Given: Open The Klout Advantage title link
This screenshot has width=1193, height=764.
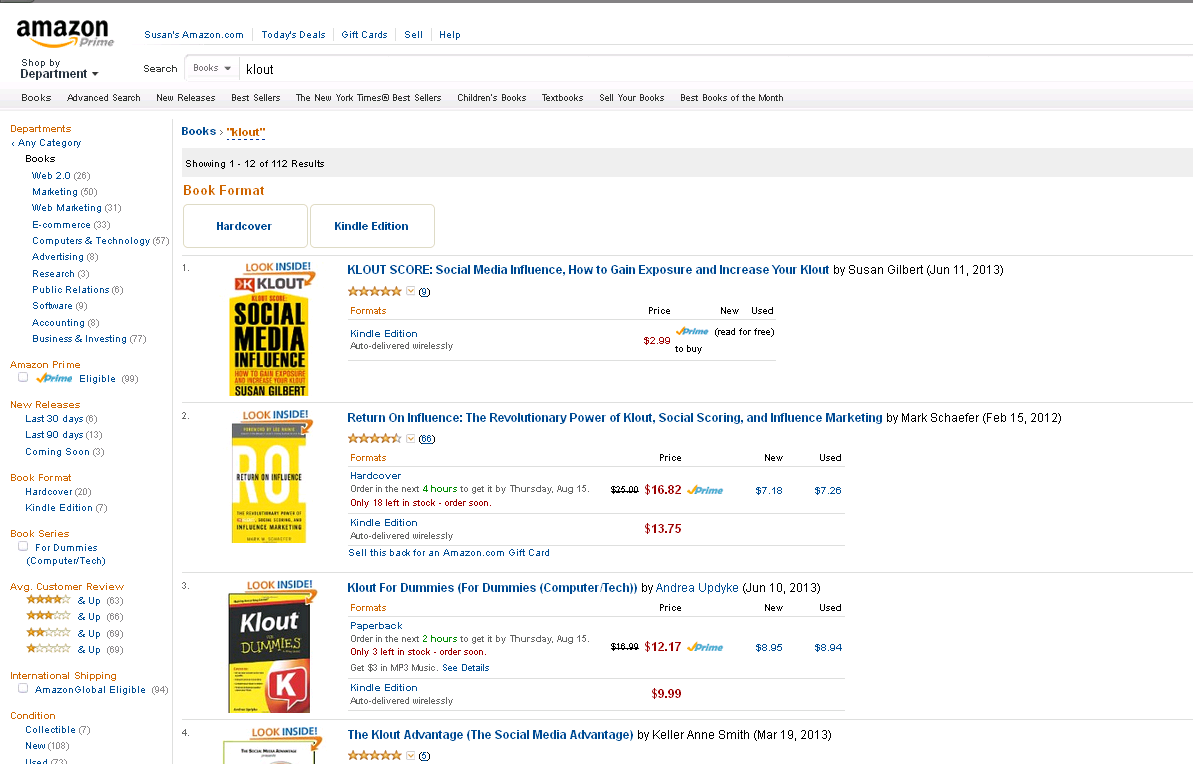Looking at the screenshot, I should (490, 735).
